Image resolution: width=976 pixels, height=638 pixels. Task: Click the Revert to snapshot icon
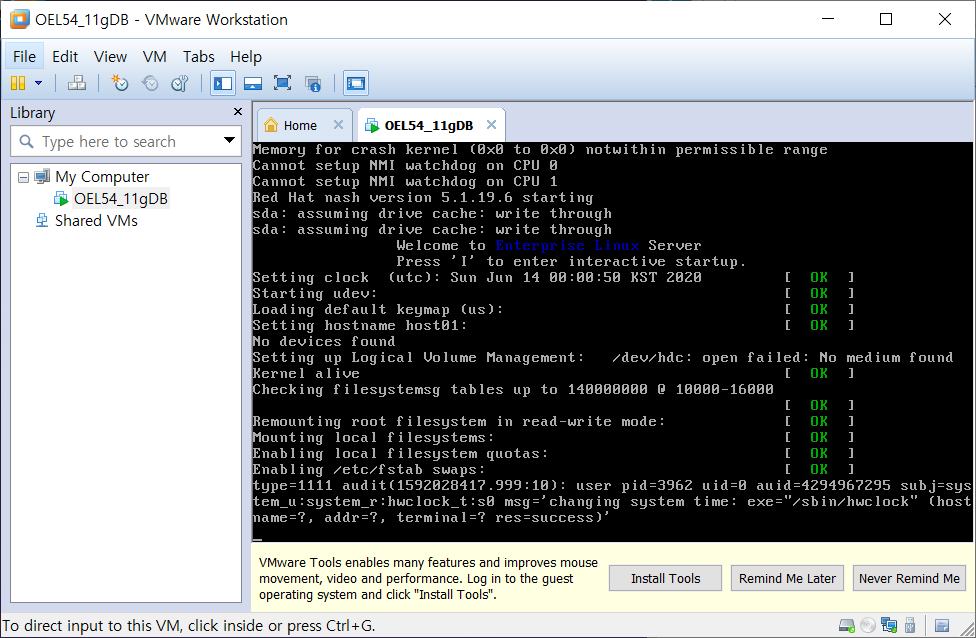(x=150, y=83)
